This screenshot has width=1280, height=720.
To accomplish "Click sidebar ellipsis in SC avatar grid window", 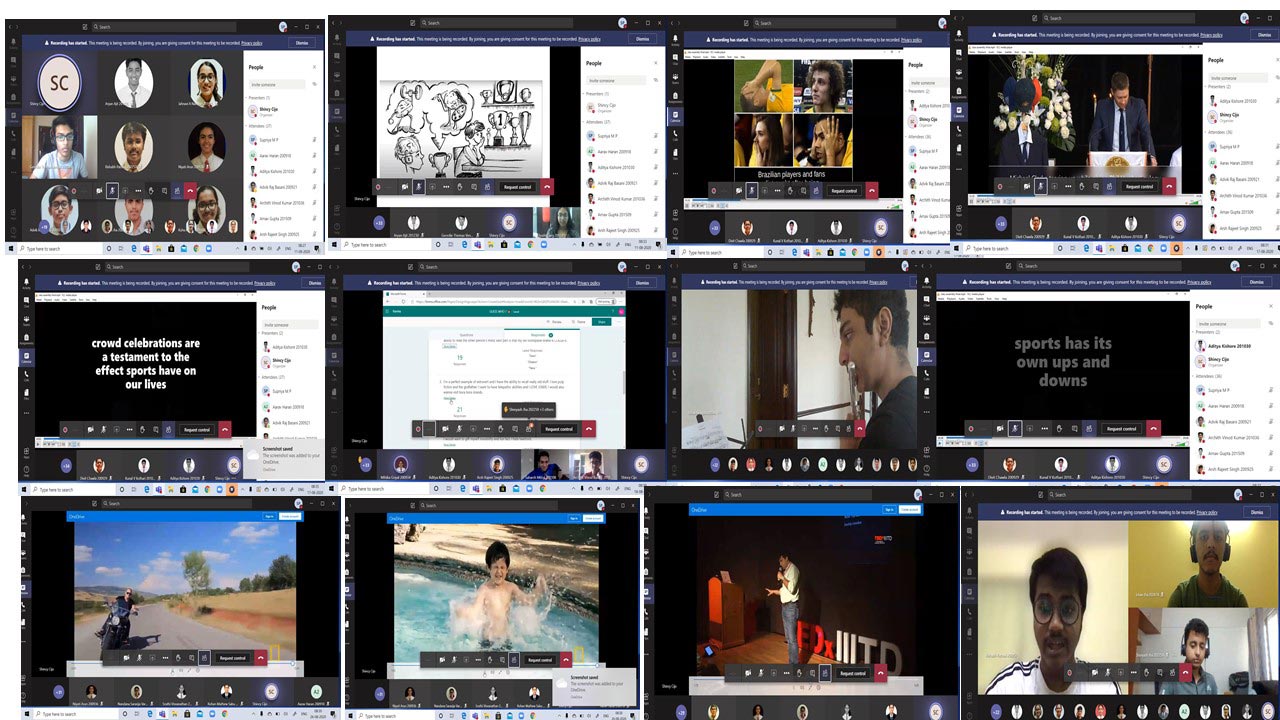I will point(13,172).
